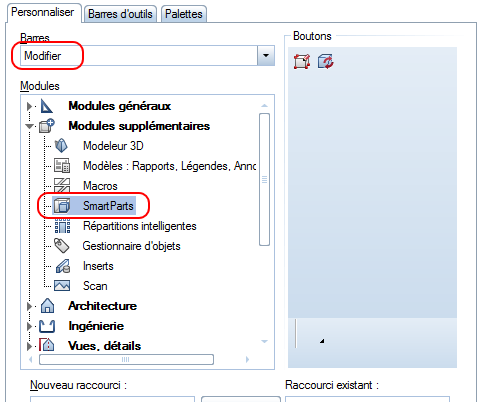Click the vertical scrollbar of Modules list
Screen dimensions: 481x402
click(264, 180)
